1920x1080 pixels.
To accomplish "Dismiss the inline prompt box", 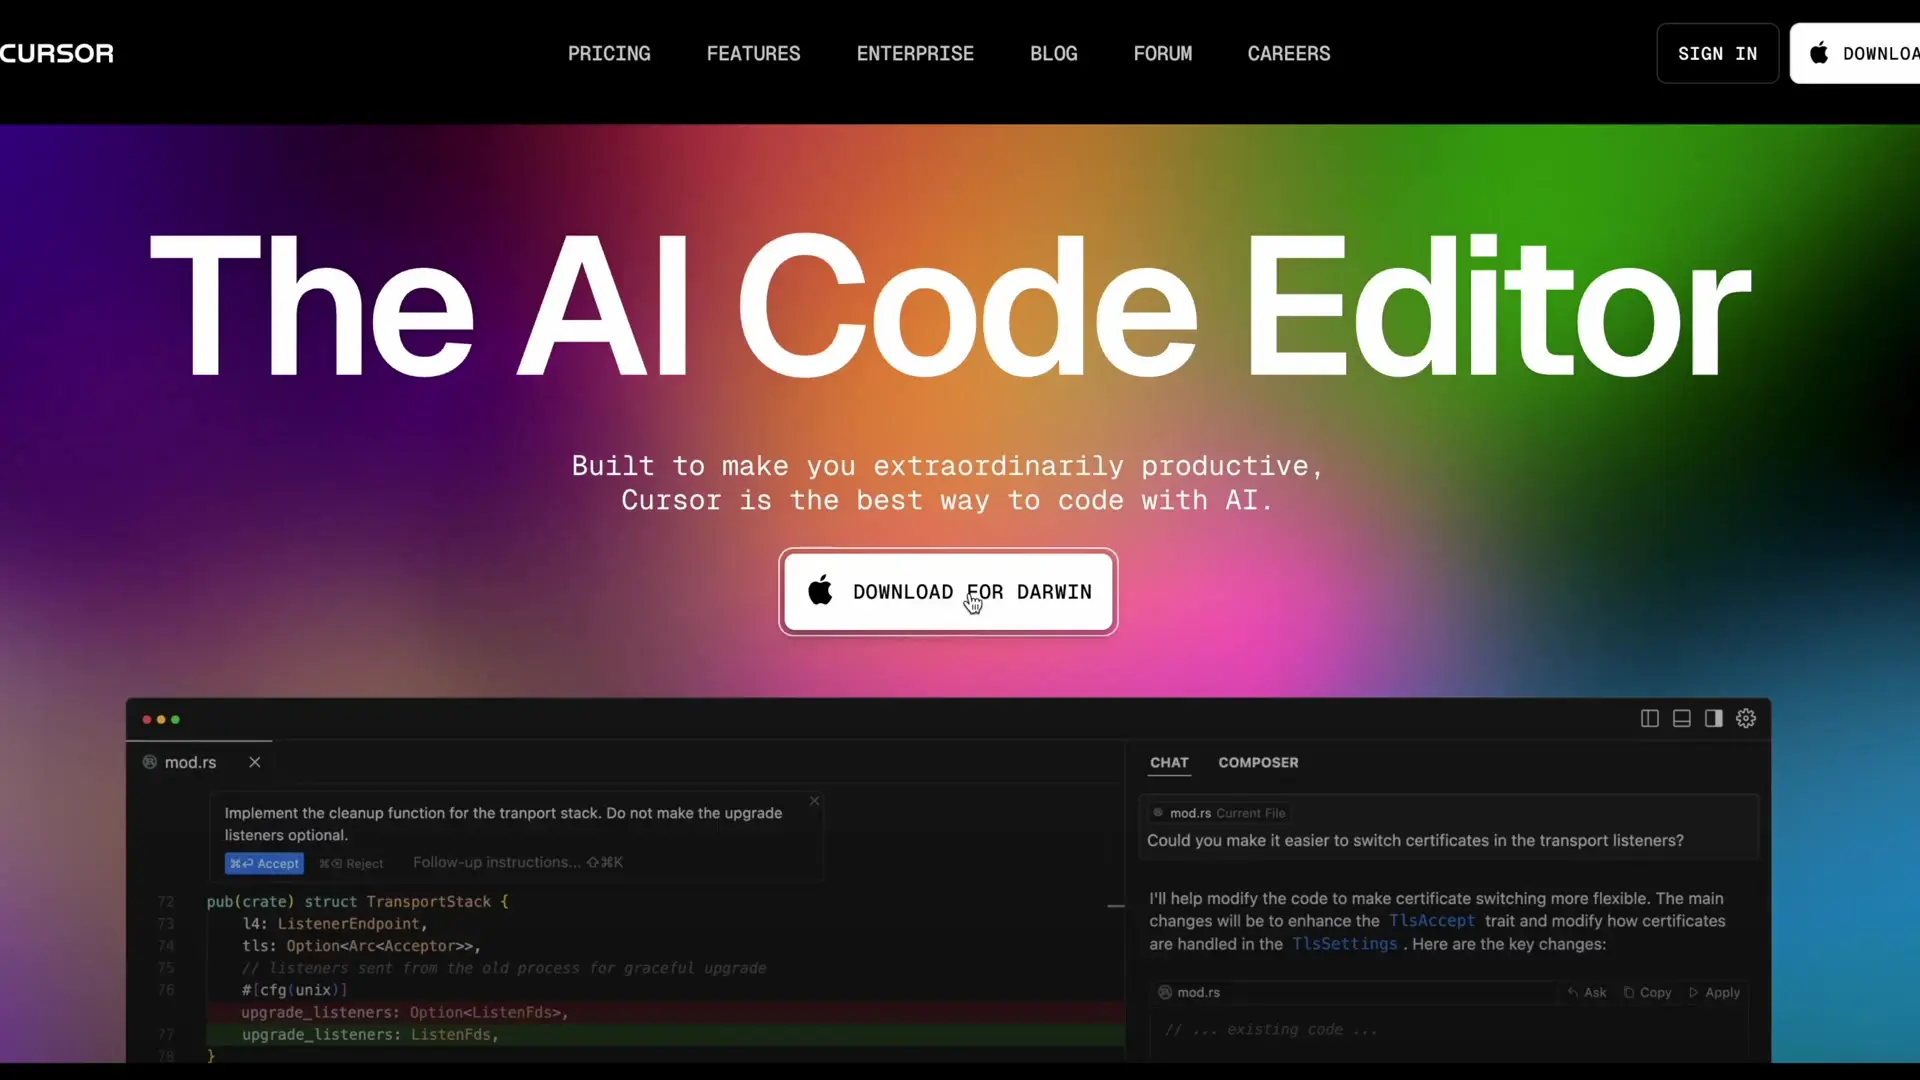I will point(815,801).
